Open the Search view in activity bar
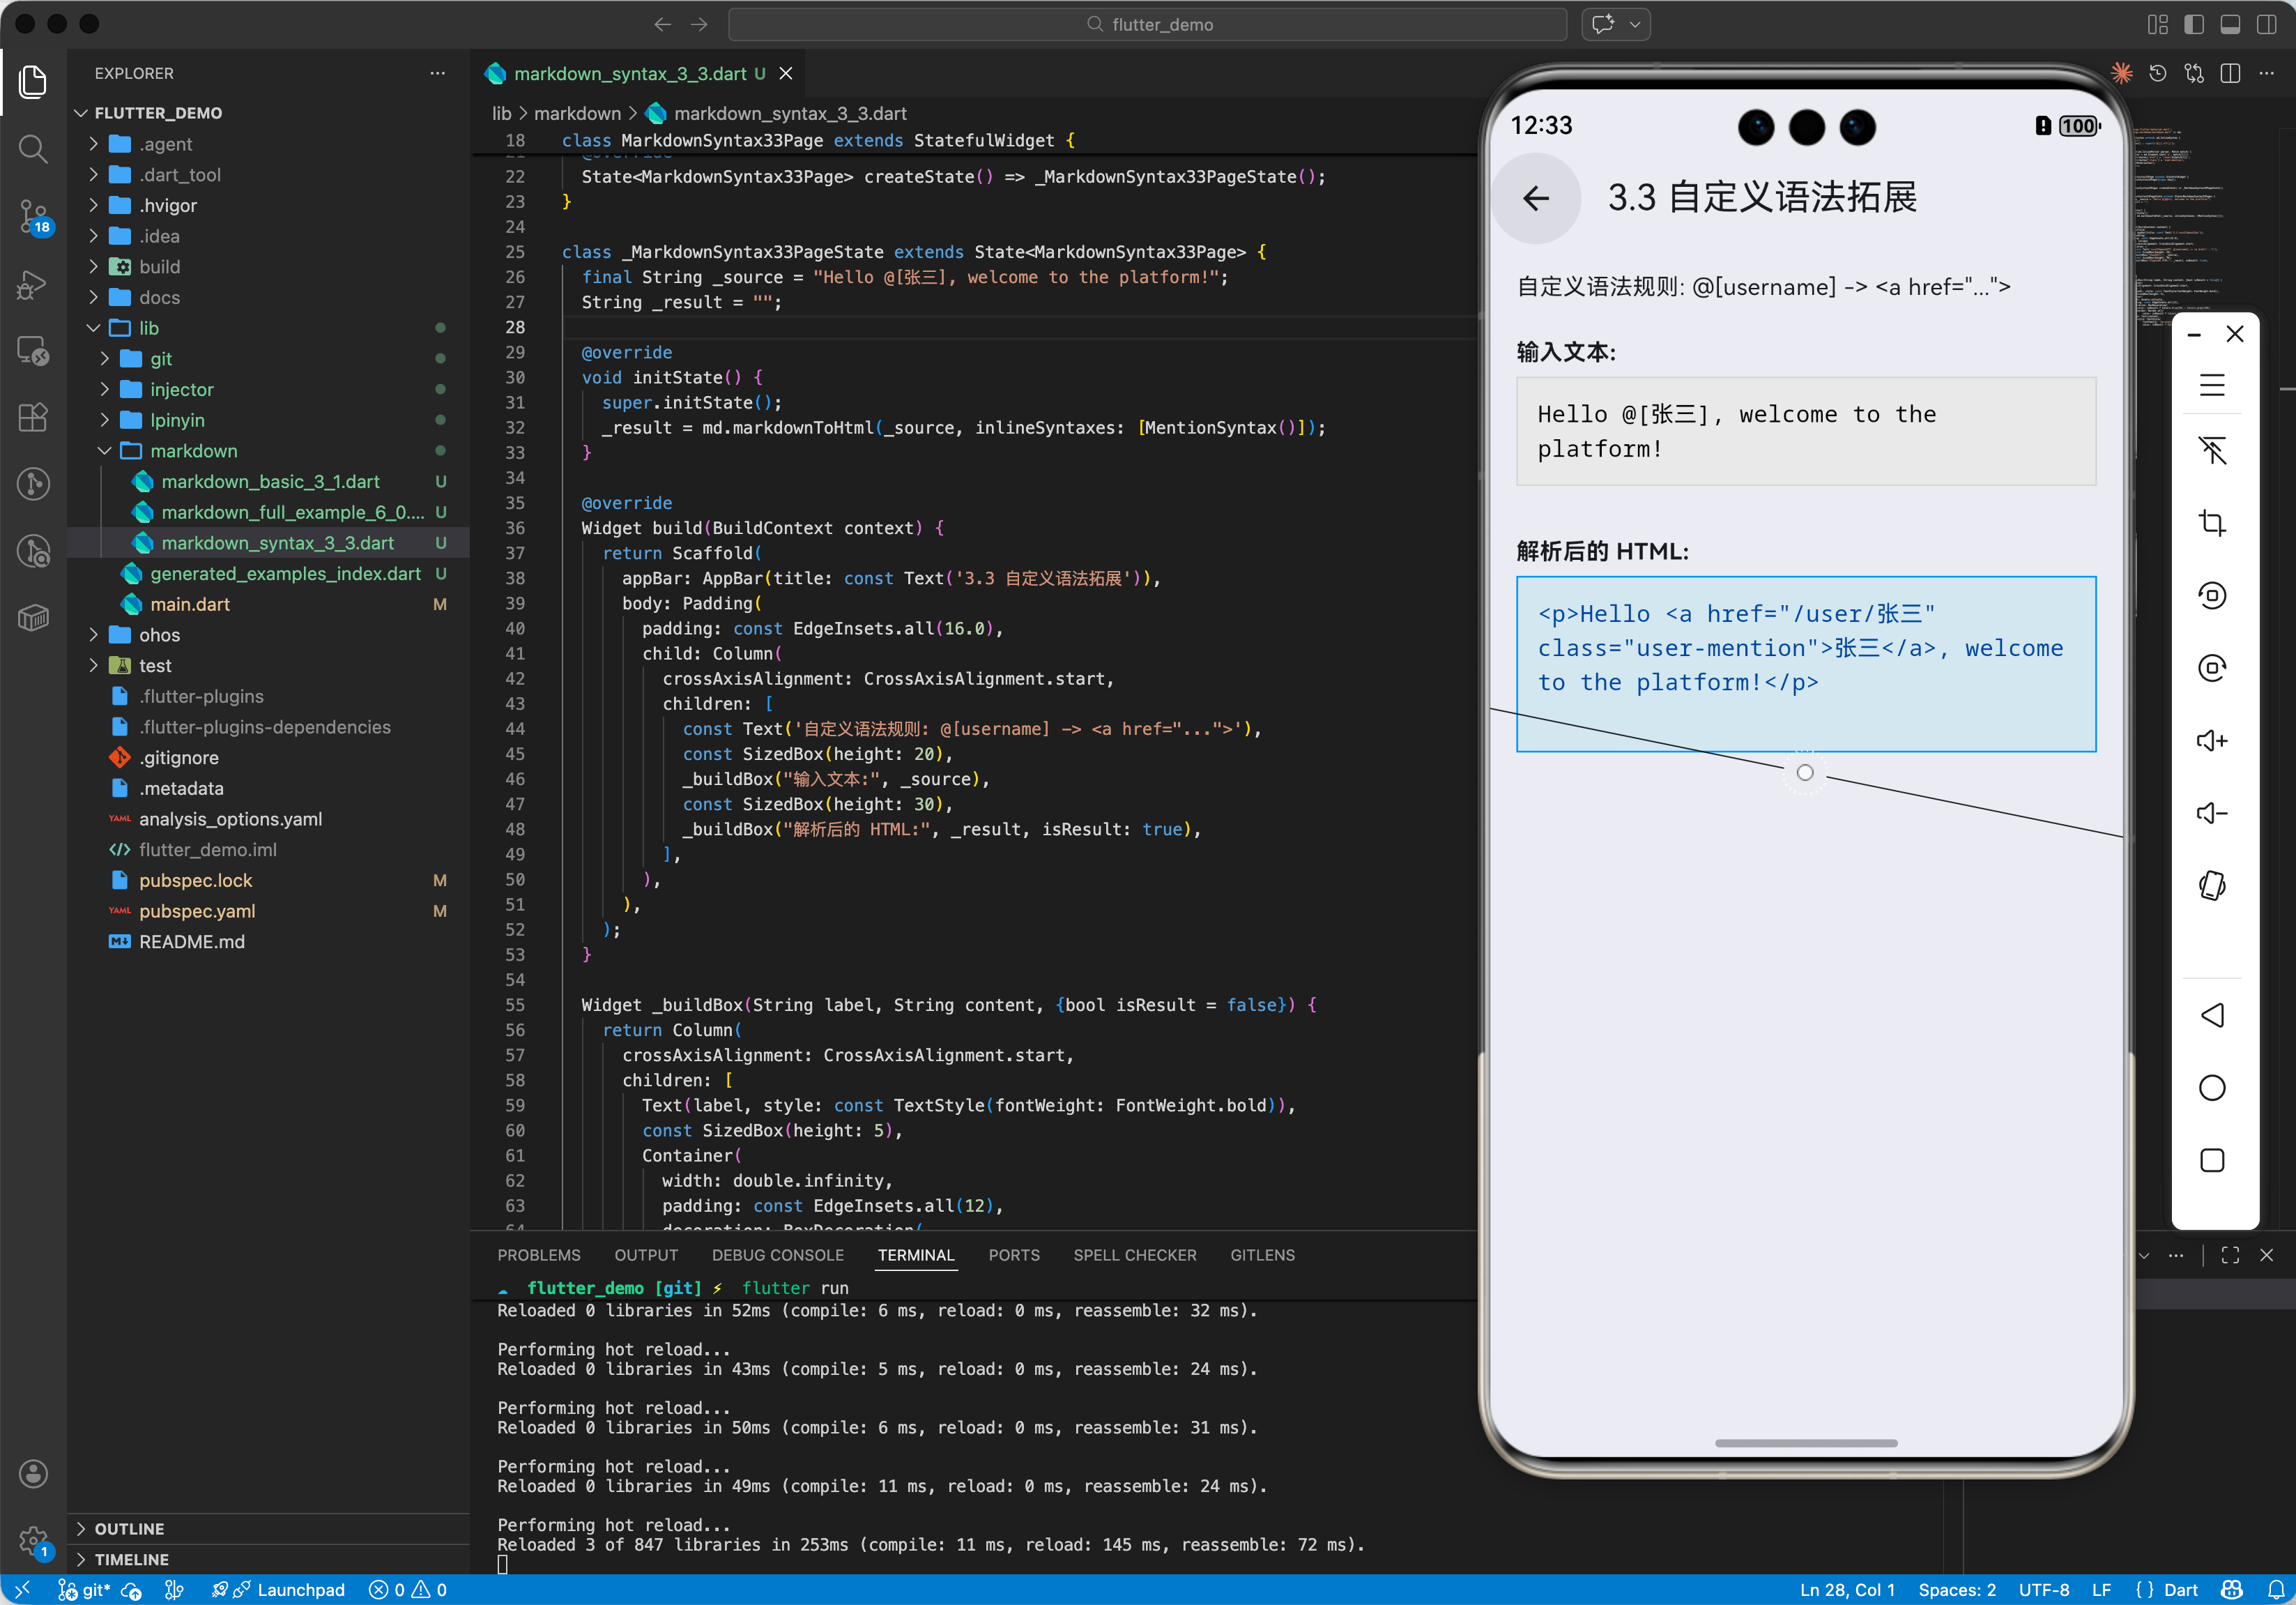The height and width of the screenshot is (1605, 2296). 33,149
